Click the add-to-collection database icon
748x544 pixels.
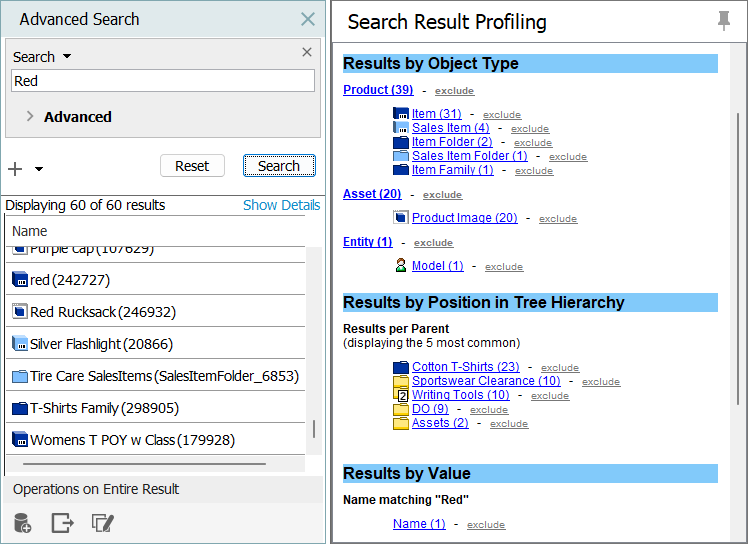coord(22,522)
